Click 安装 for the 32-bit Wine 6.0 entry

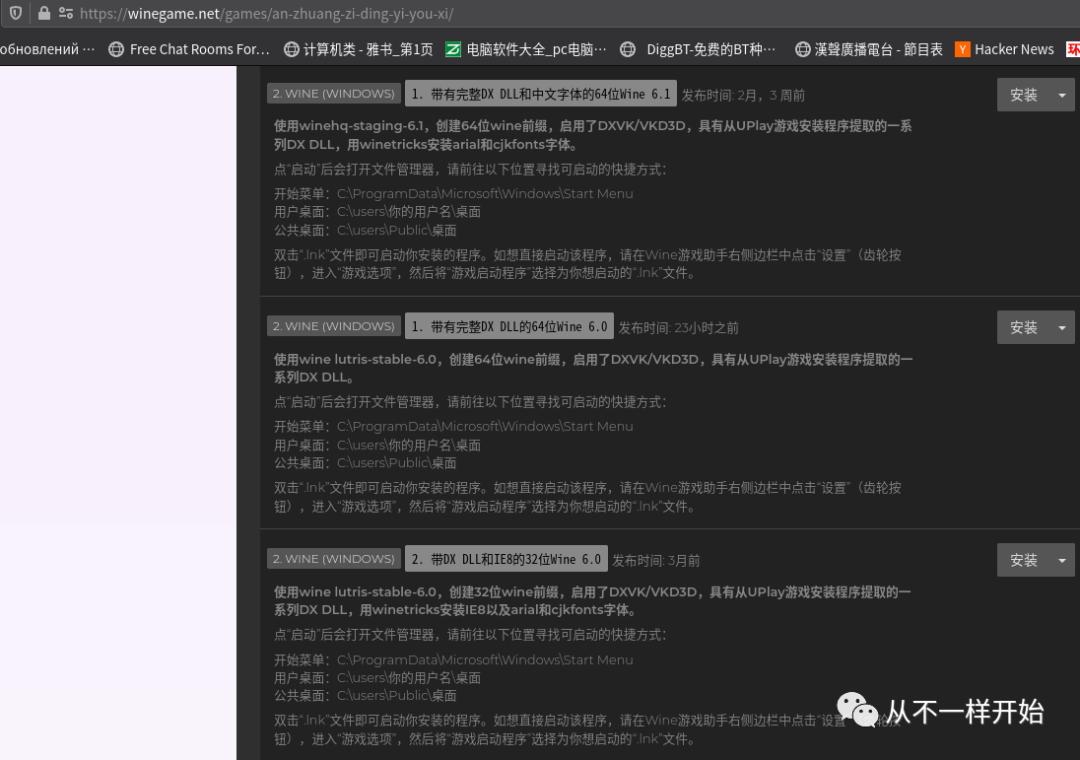[x=1025, y=560]
